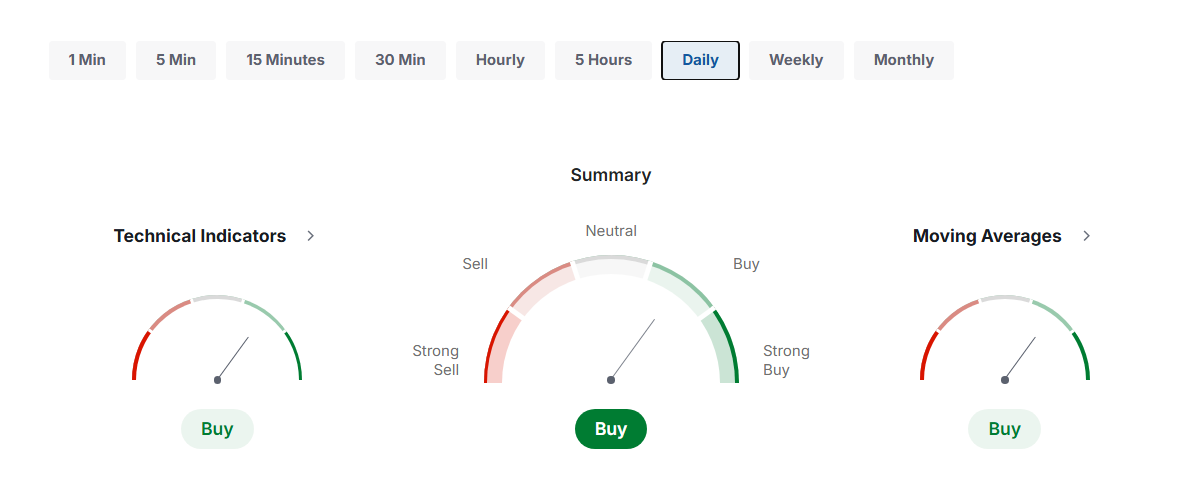Click the Summary gauge needle pointer
The image size is (1187, 486).
[633, 350]
